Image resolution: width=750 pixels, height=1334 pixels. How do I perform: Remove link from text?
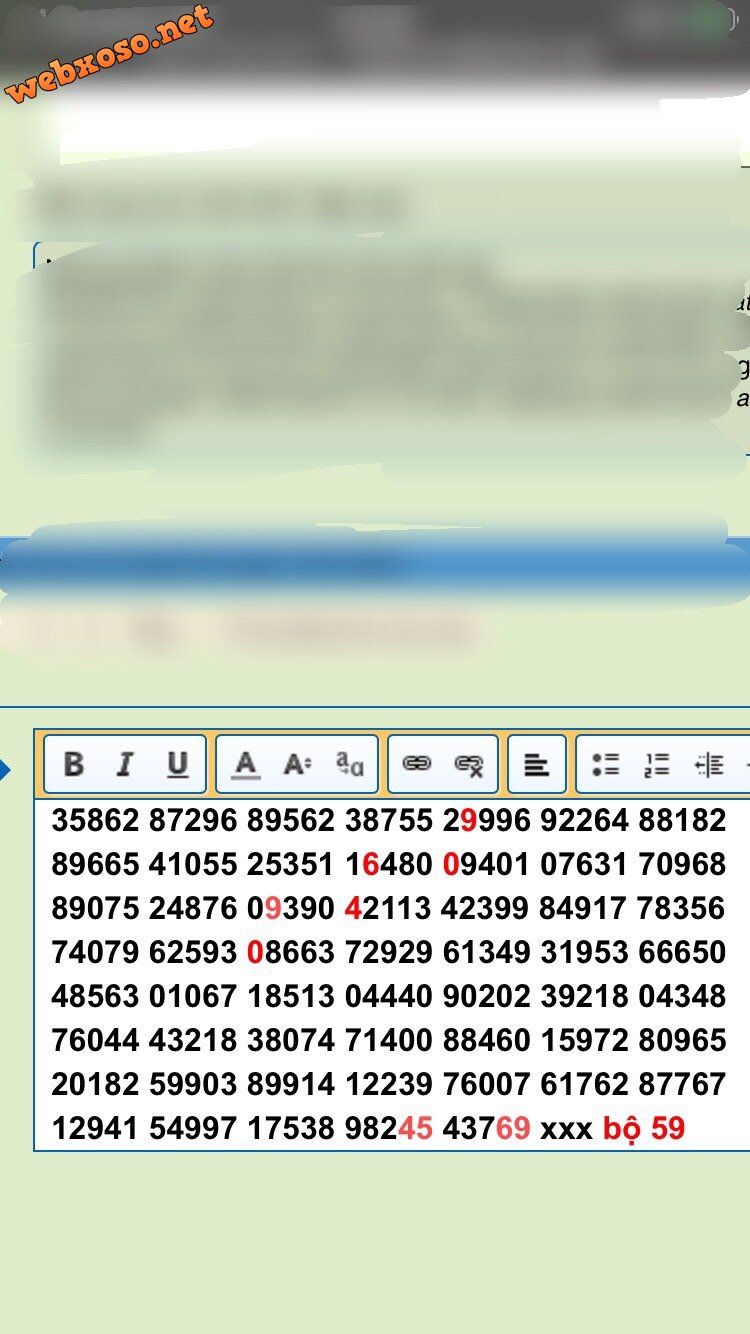[468, 765]
